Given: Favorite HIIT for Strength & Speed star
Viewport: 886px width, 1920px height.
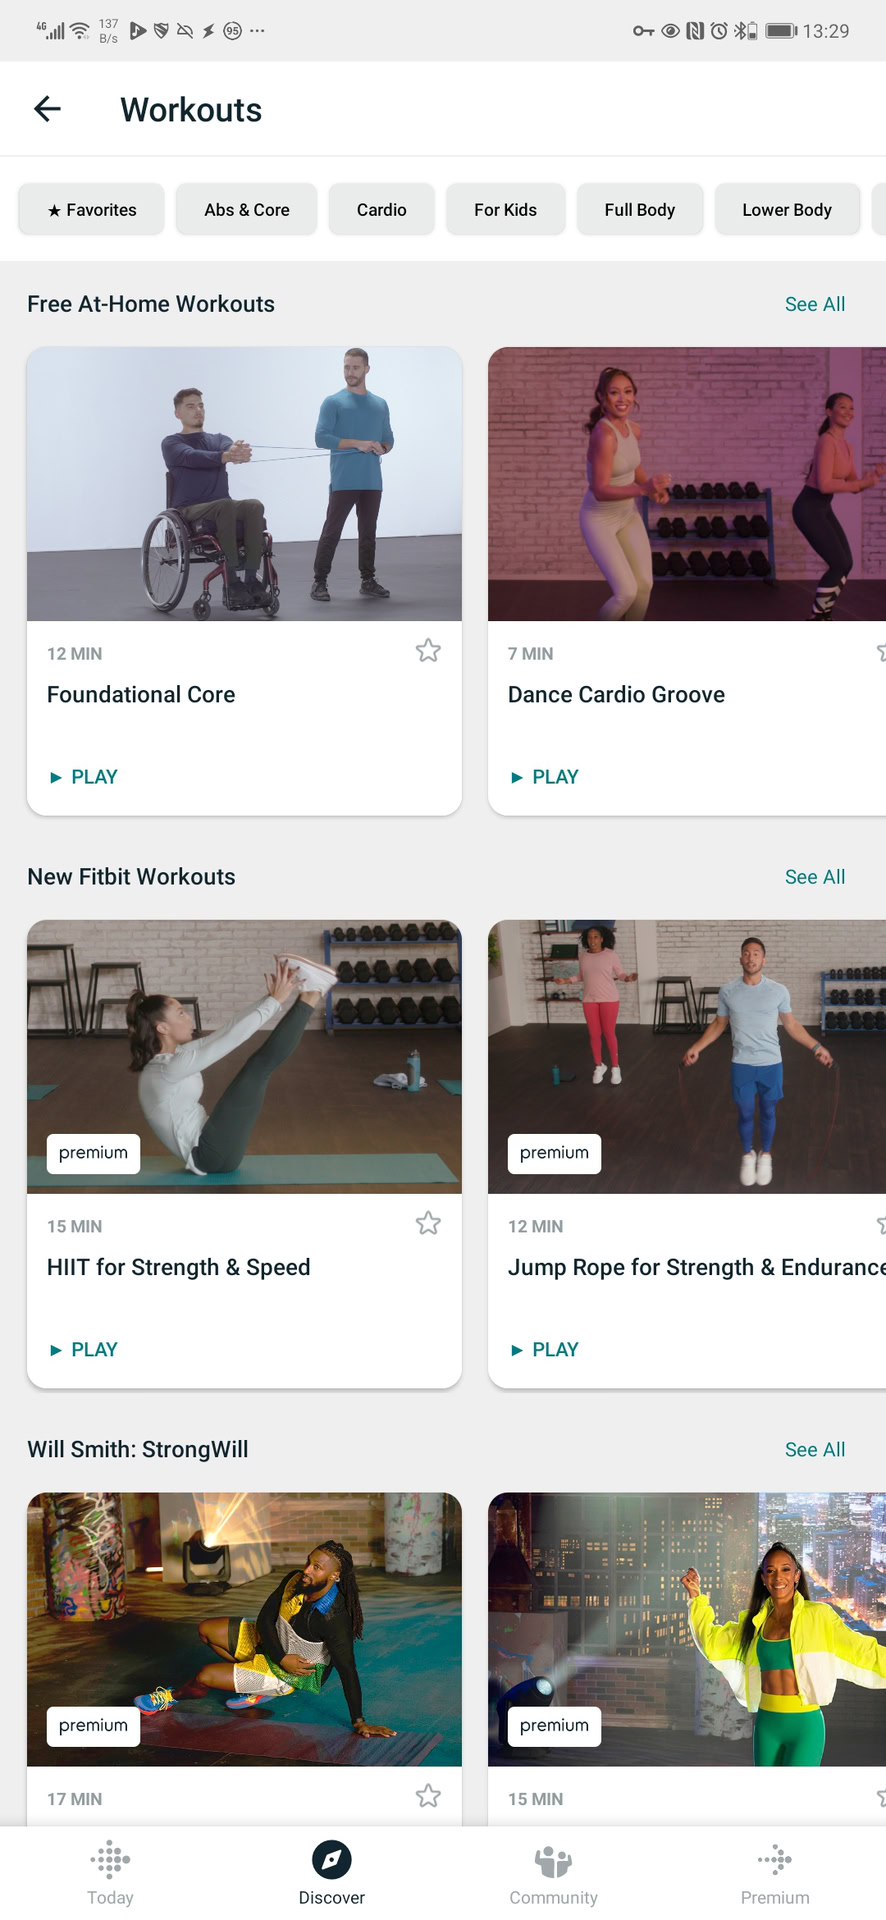Looking at the screenshot, I should coord(428,1224).
